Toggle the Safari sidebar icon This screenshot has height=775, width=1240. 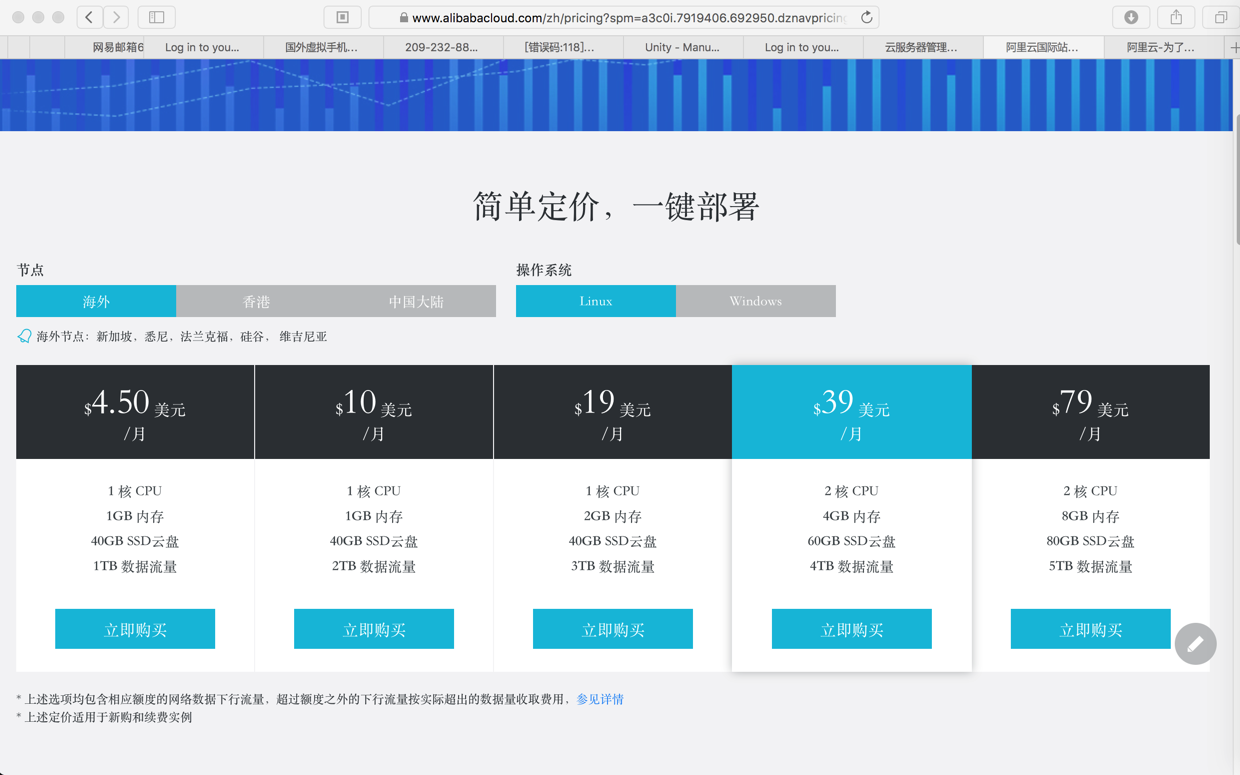157,17
